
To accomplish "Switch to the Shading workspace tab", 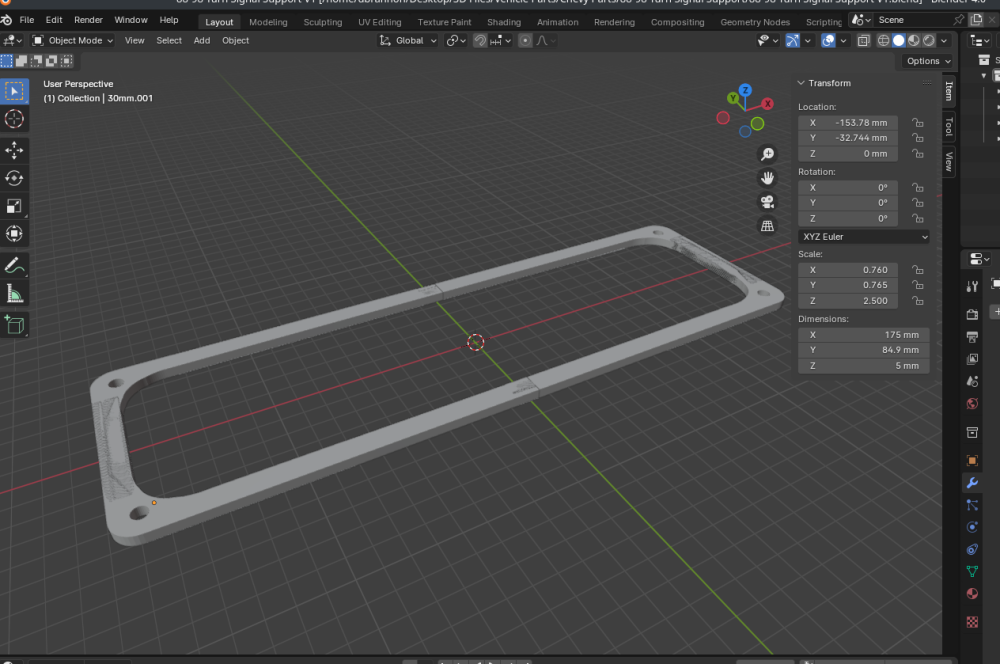I will [x=504, y=22].
